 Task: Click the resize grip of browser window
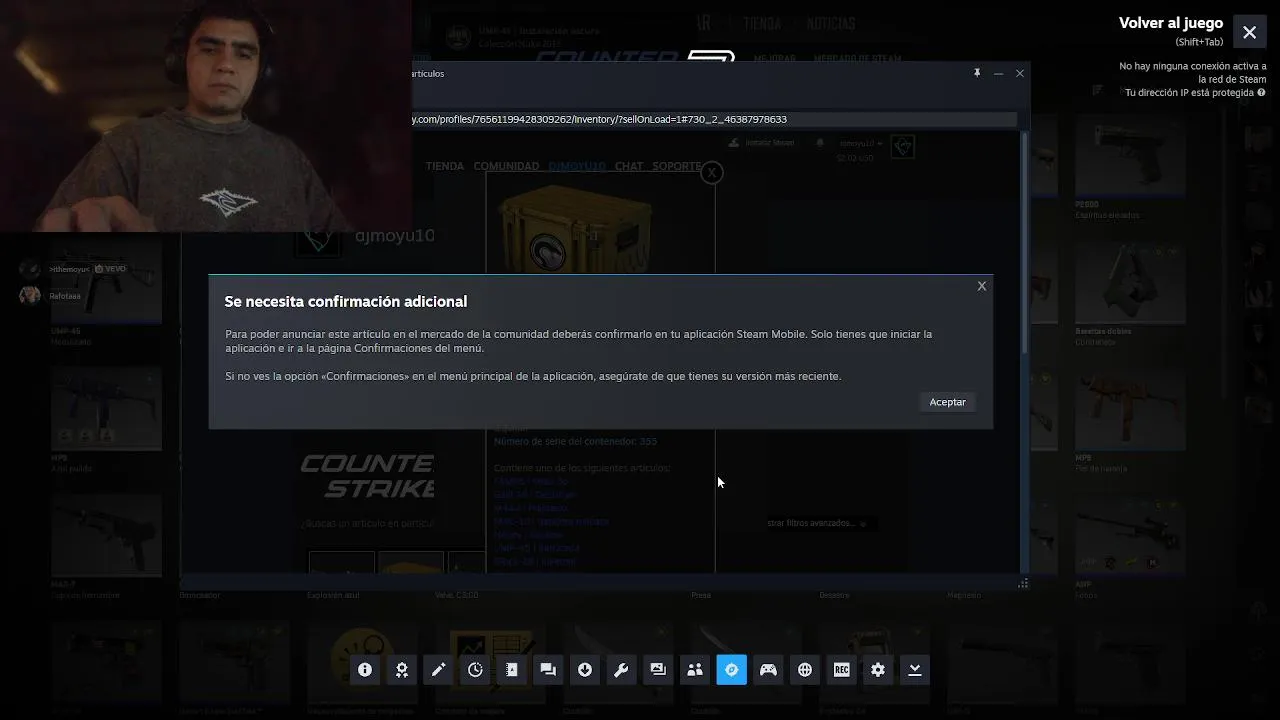pyautogui.click(x=1022, y=583)
